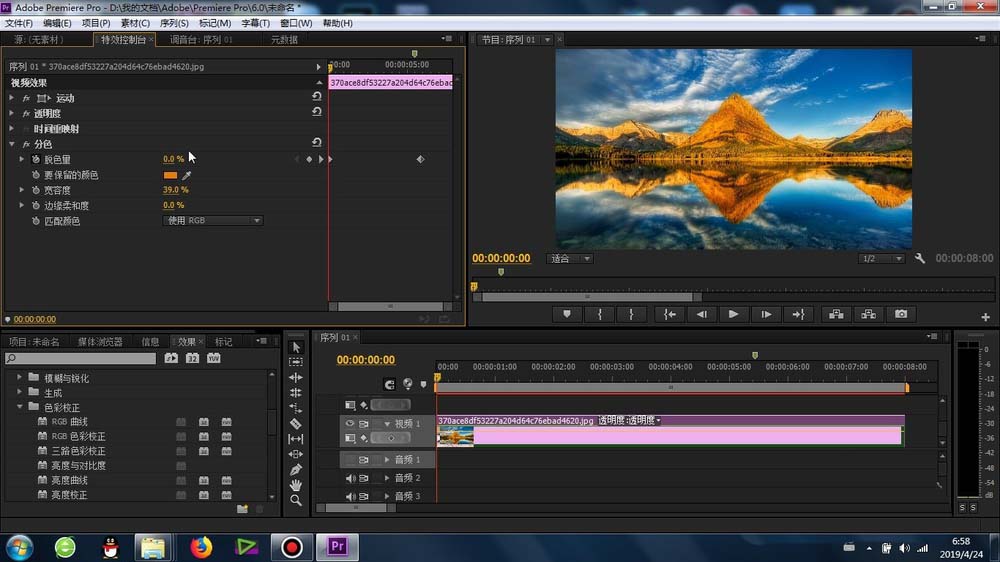The image size is (1000, 562).
Task: Open monitor settings wrench icon
Action: tap(920, 258)
